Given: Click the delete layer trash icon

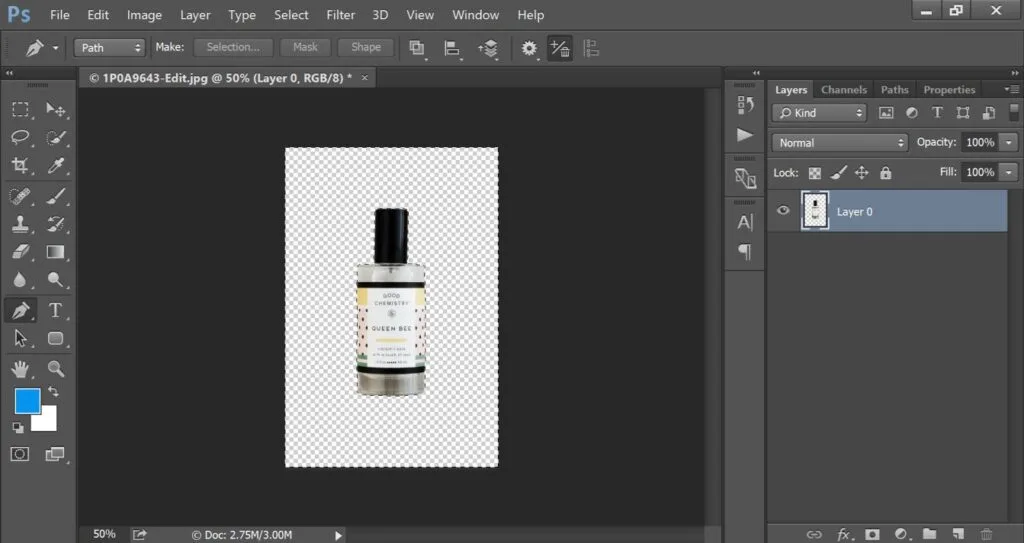Looking at the screenshot, I should coord(986,534).
